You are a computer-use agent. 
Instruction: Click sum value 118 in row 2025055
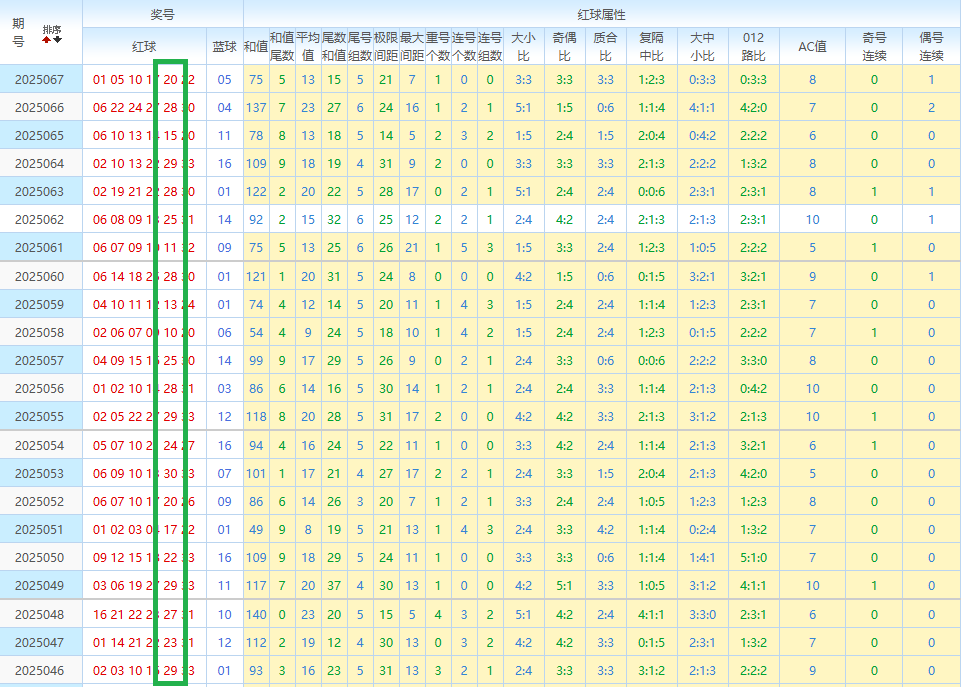[256, 417]
